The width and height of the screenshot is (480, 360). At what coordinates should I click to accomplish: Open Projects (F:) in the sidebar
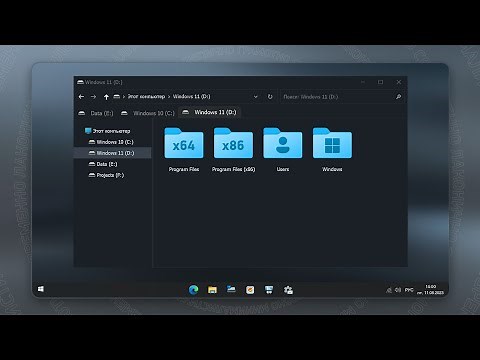click(x=106, y=175)
